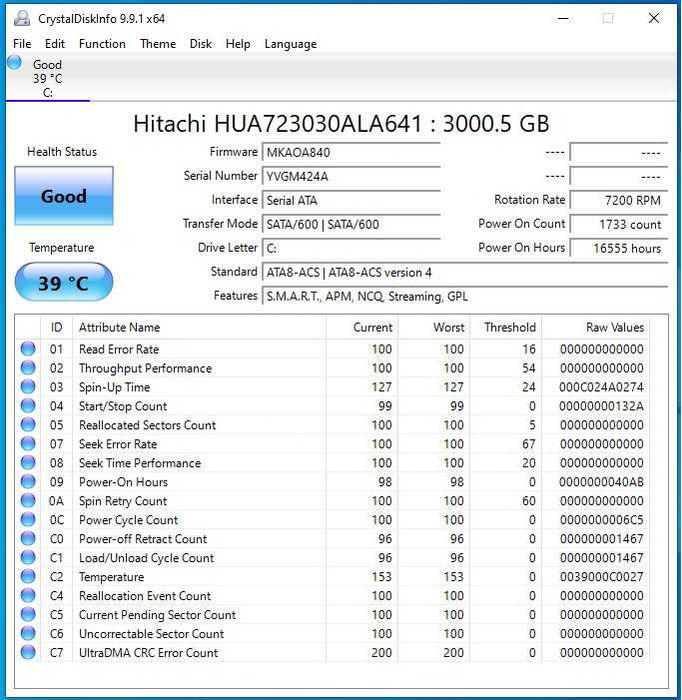Click the Serial Number field YVGM424A

pyautogui.click(x=351, y=176)
